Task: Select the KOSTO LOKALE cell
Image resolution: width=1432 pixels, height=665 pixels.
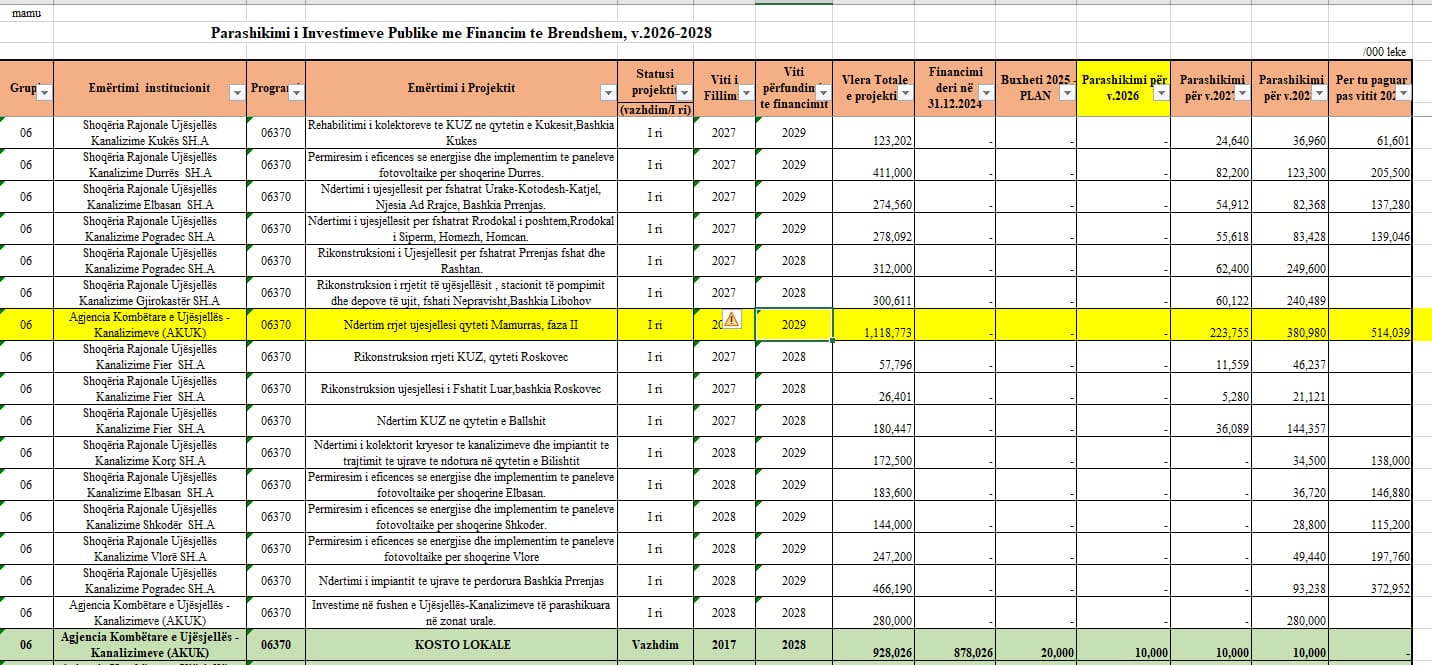Action: (x=461, y=644)
